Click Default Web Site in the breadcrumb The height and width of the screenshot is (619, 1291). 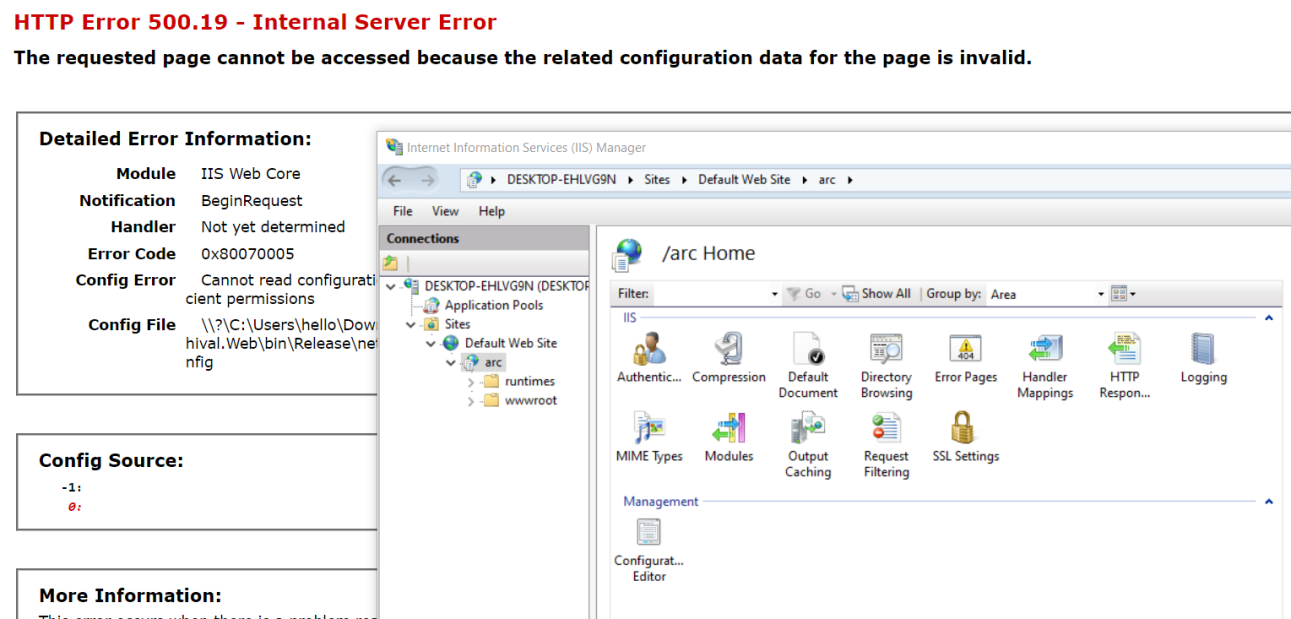[744, 180]
